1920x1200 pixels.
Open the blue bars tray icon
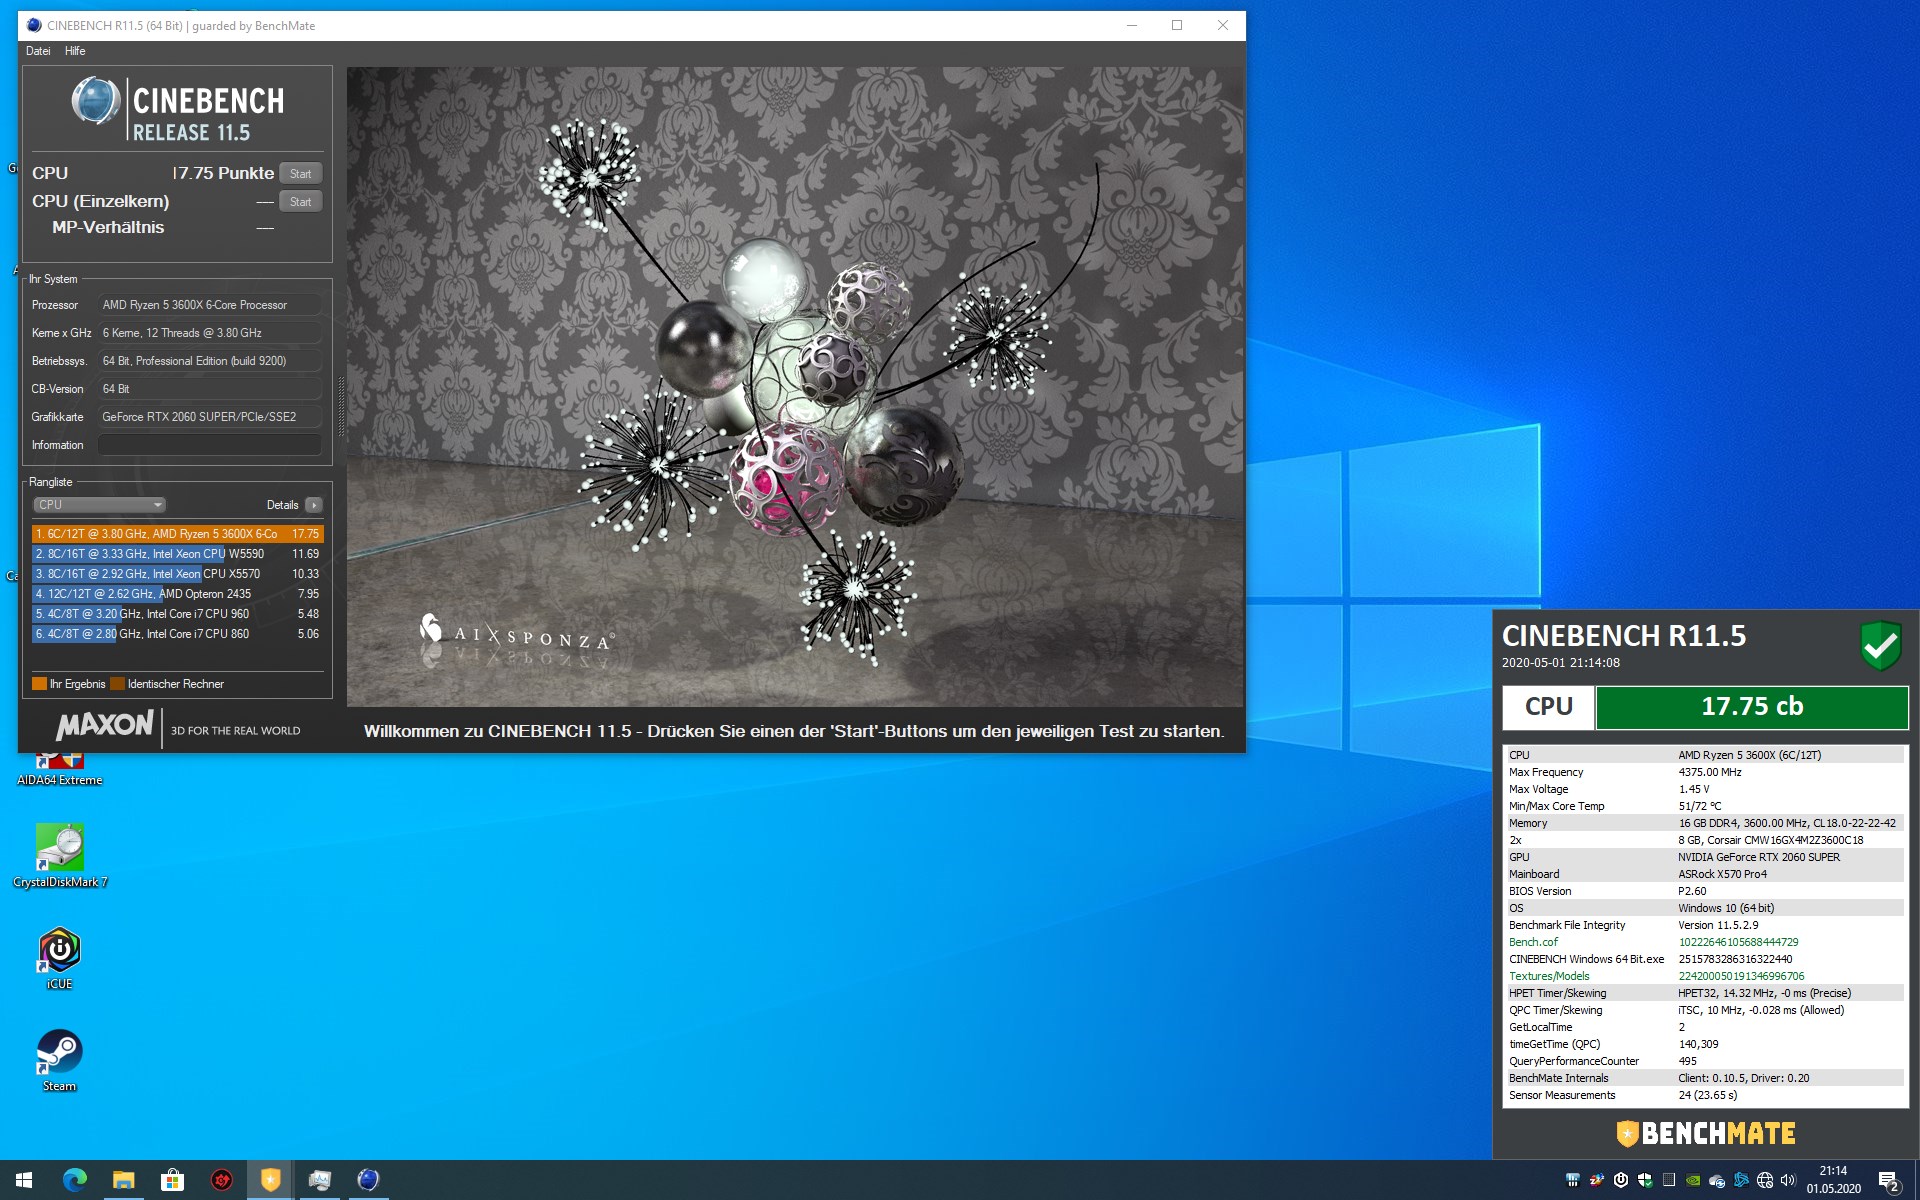coord(1573,1180)
